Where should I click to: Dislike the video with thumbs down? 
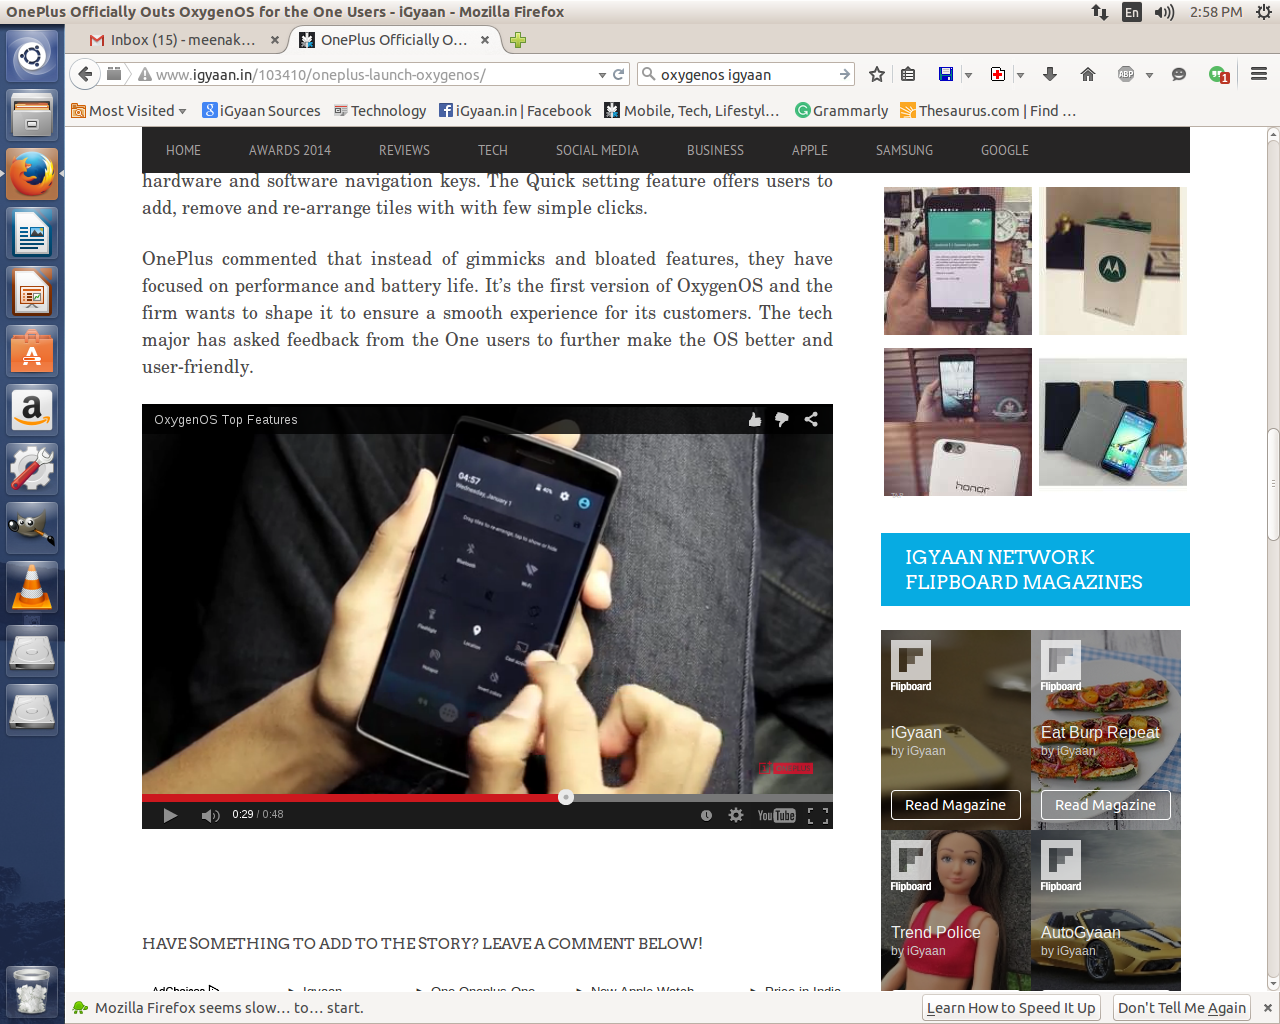click(782, 420)
